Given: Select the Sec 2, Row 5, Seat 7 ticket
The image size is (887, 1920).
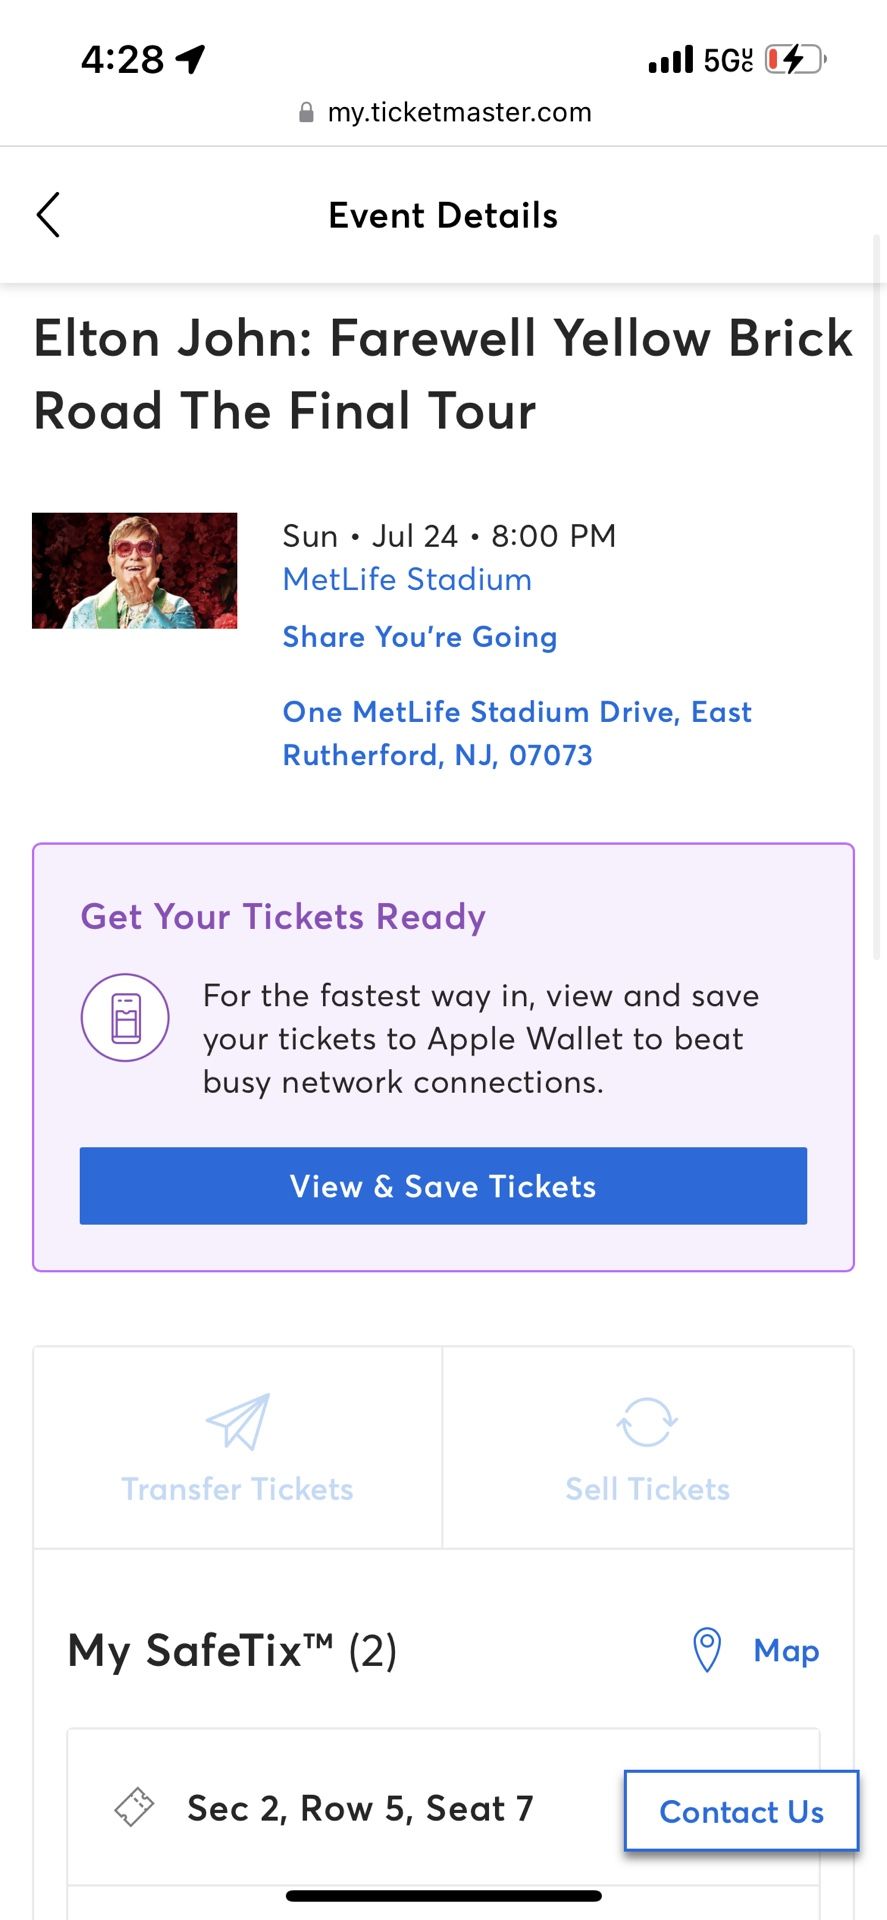Looking at the screenshot, I should [x=360, y=1808].
